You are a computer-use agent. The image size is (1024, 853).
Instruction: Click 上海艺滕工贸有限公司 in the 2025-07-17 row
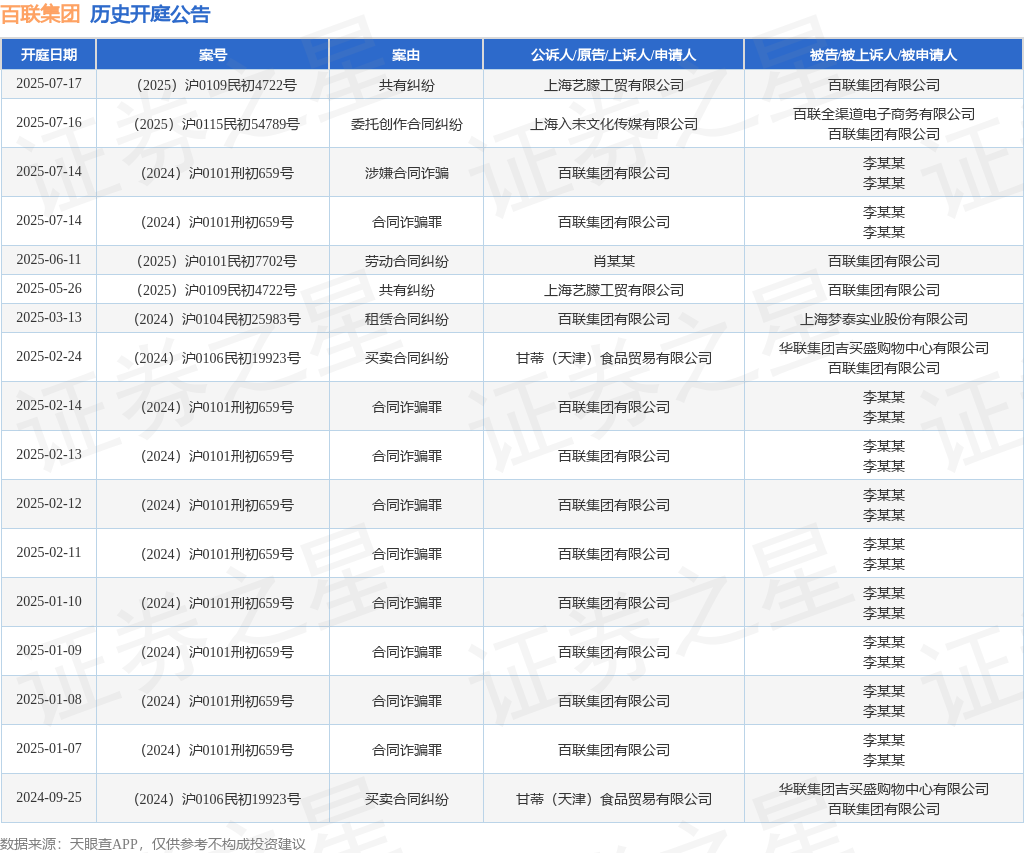[613, 85]
